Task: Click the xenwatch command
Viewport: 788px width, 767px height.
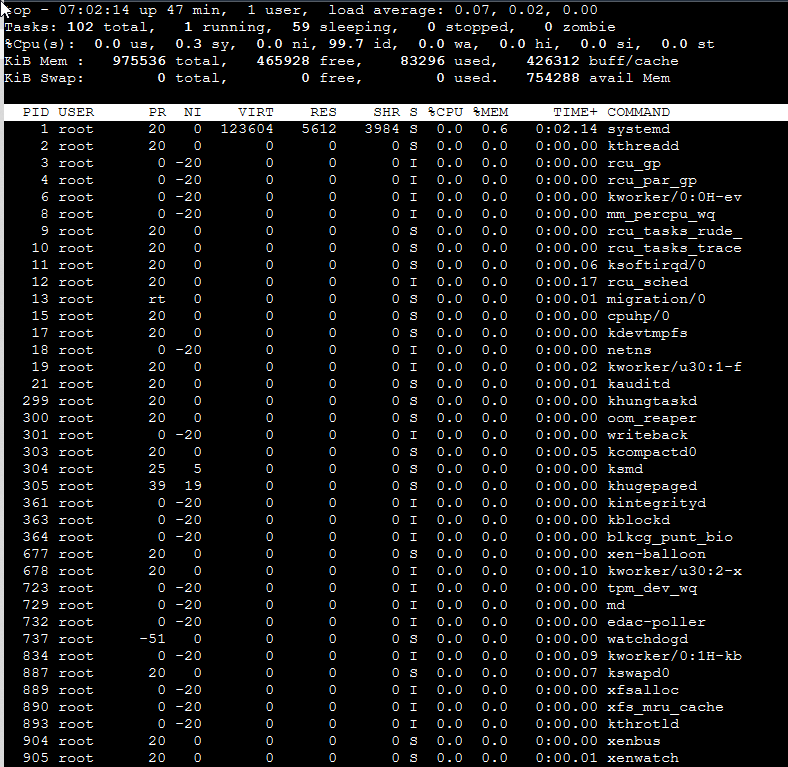Action: click(x=643, y=758)
